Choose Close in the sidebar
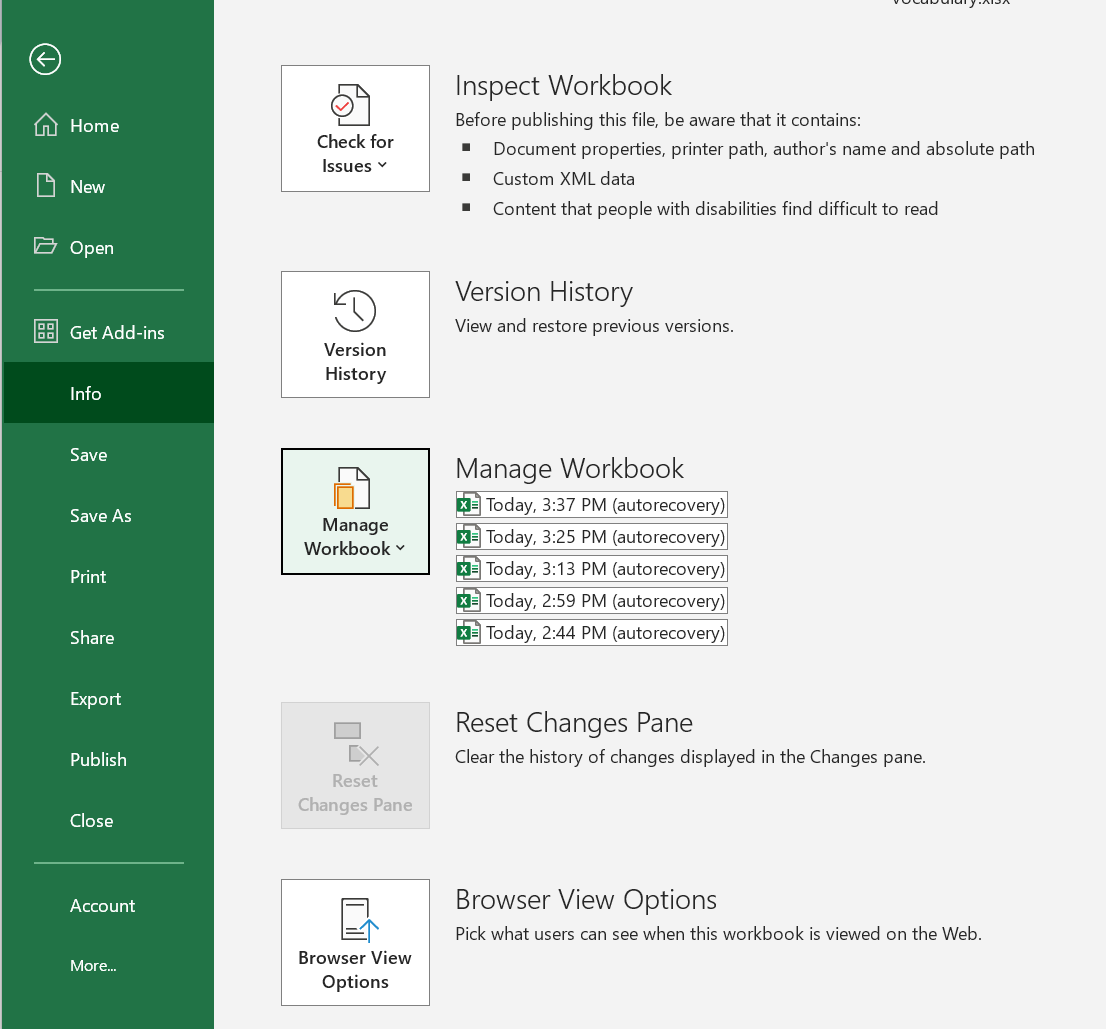This screenshot has width=1106, height=1029. pos(109,820)
